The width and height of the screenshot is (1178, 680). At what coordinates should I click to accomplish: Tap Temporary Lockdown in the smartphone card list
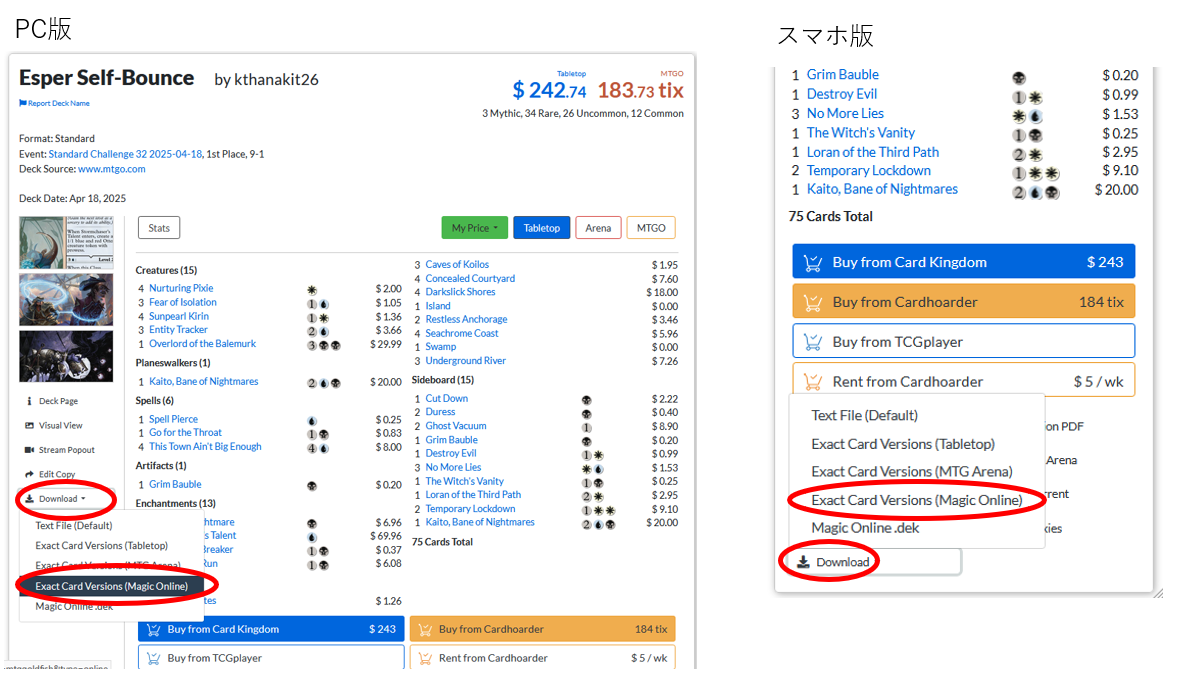click(869, 171)
